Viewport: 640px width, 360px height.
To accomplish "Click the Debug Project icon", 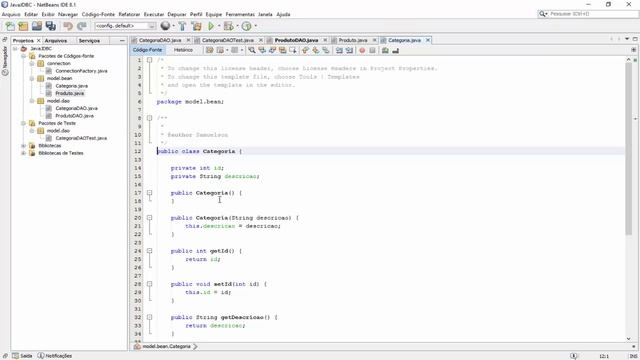I will [x=228, y=26].
